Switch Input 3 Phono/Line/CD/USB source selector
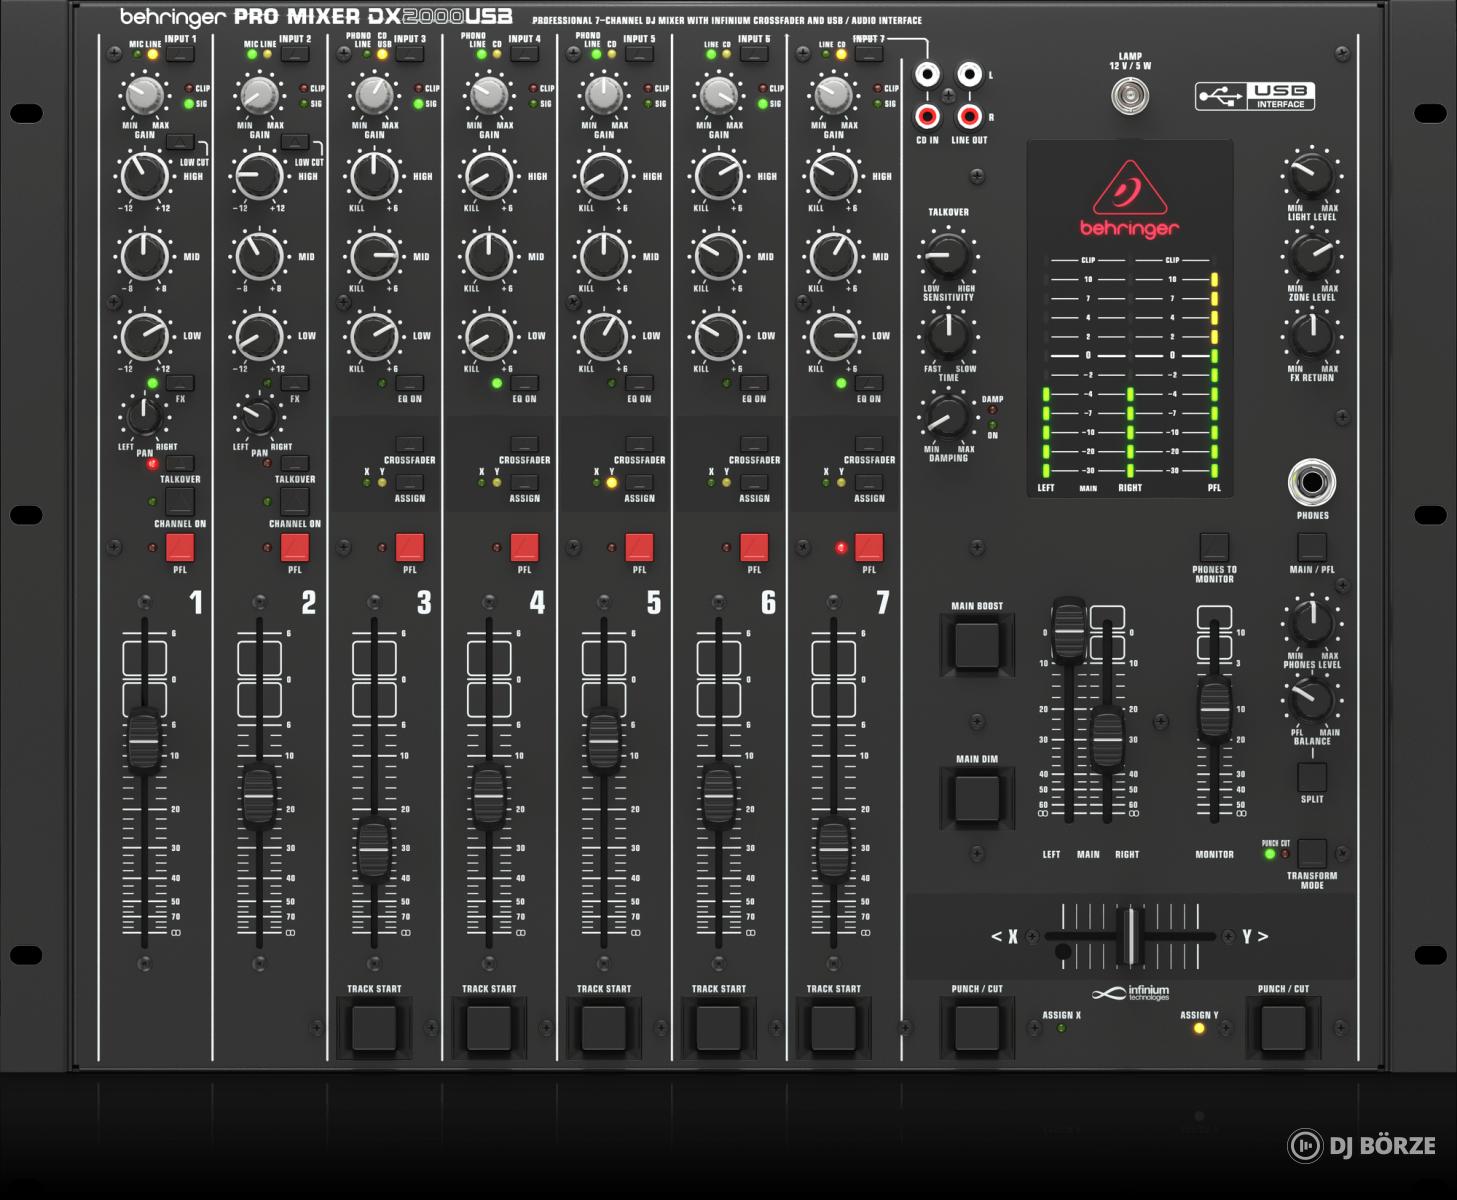 410,53
